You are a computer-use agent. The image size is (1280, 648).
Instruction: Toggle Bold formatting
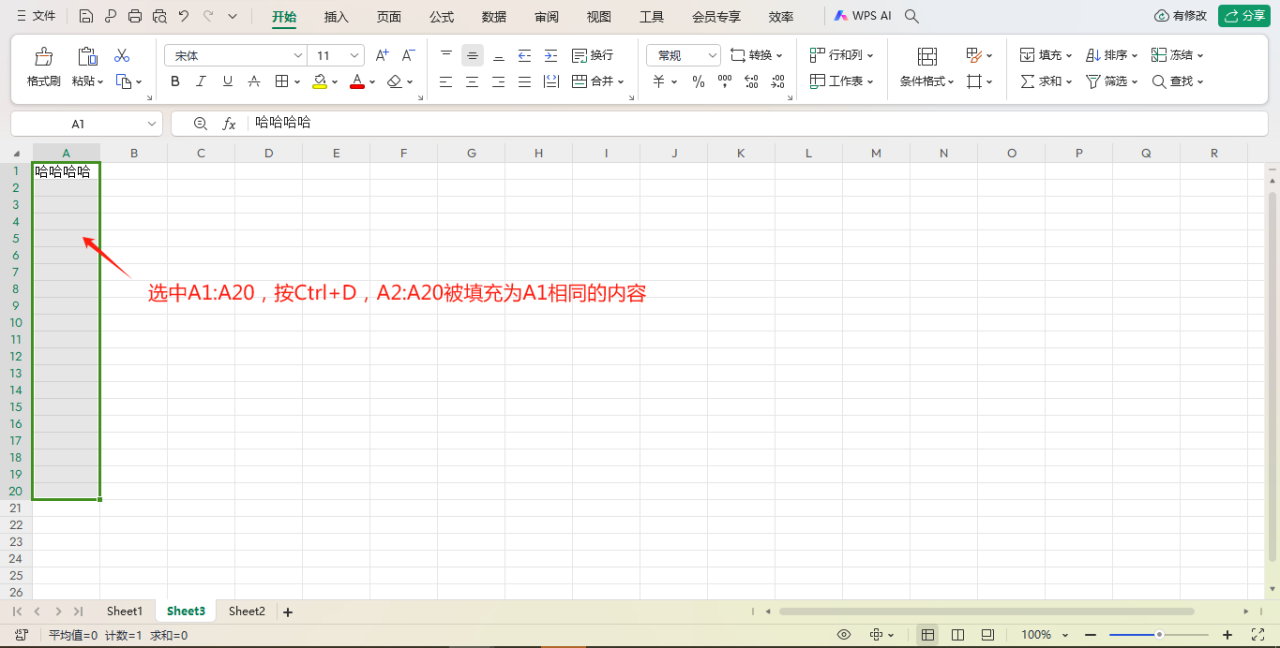tap(175, 81)
